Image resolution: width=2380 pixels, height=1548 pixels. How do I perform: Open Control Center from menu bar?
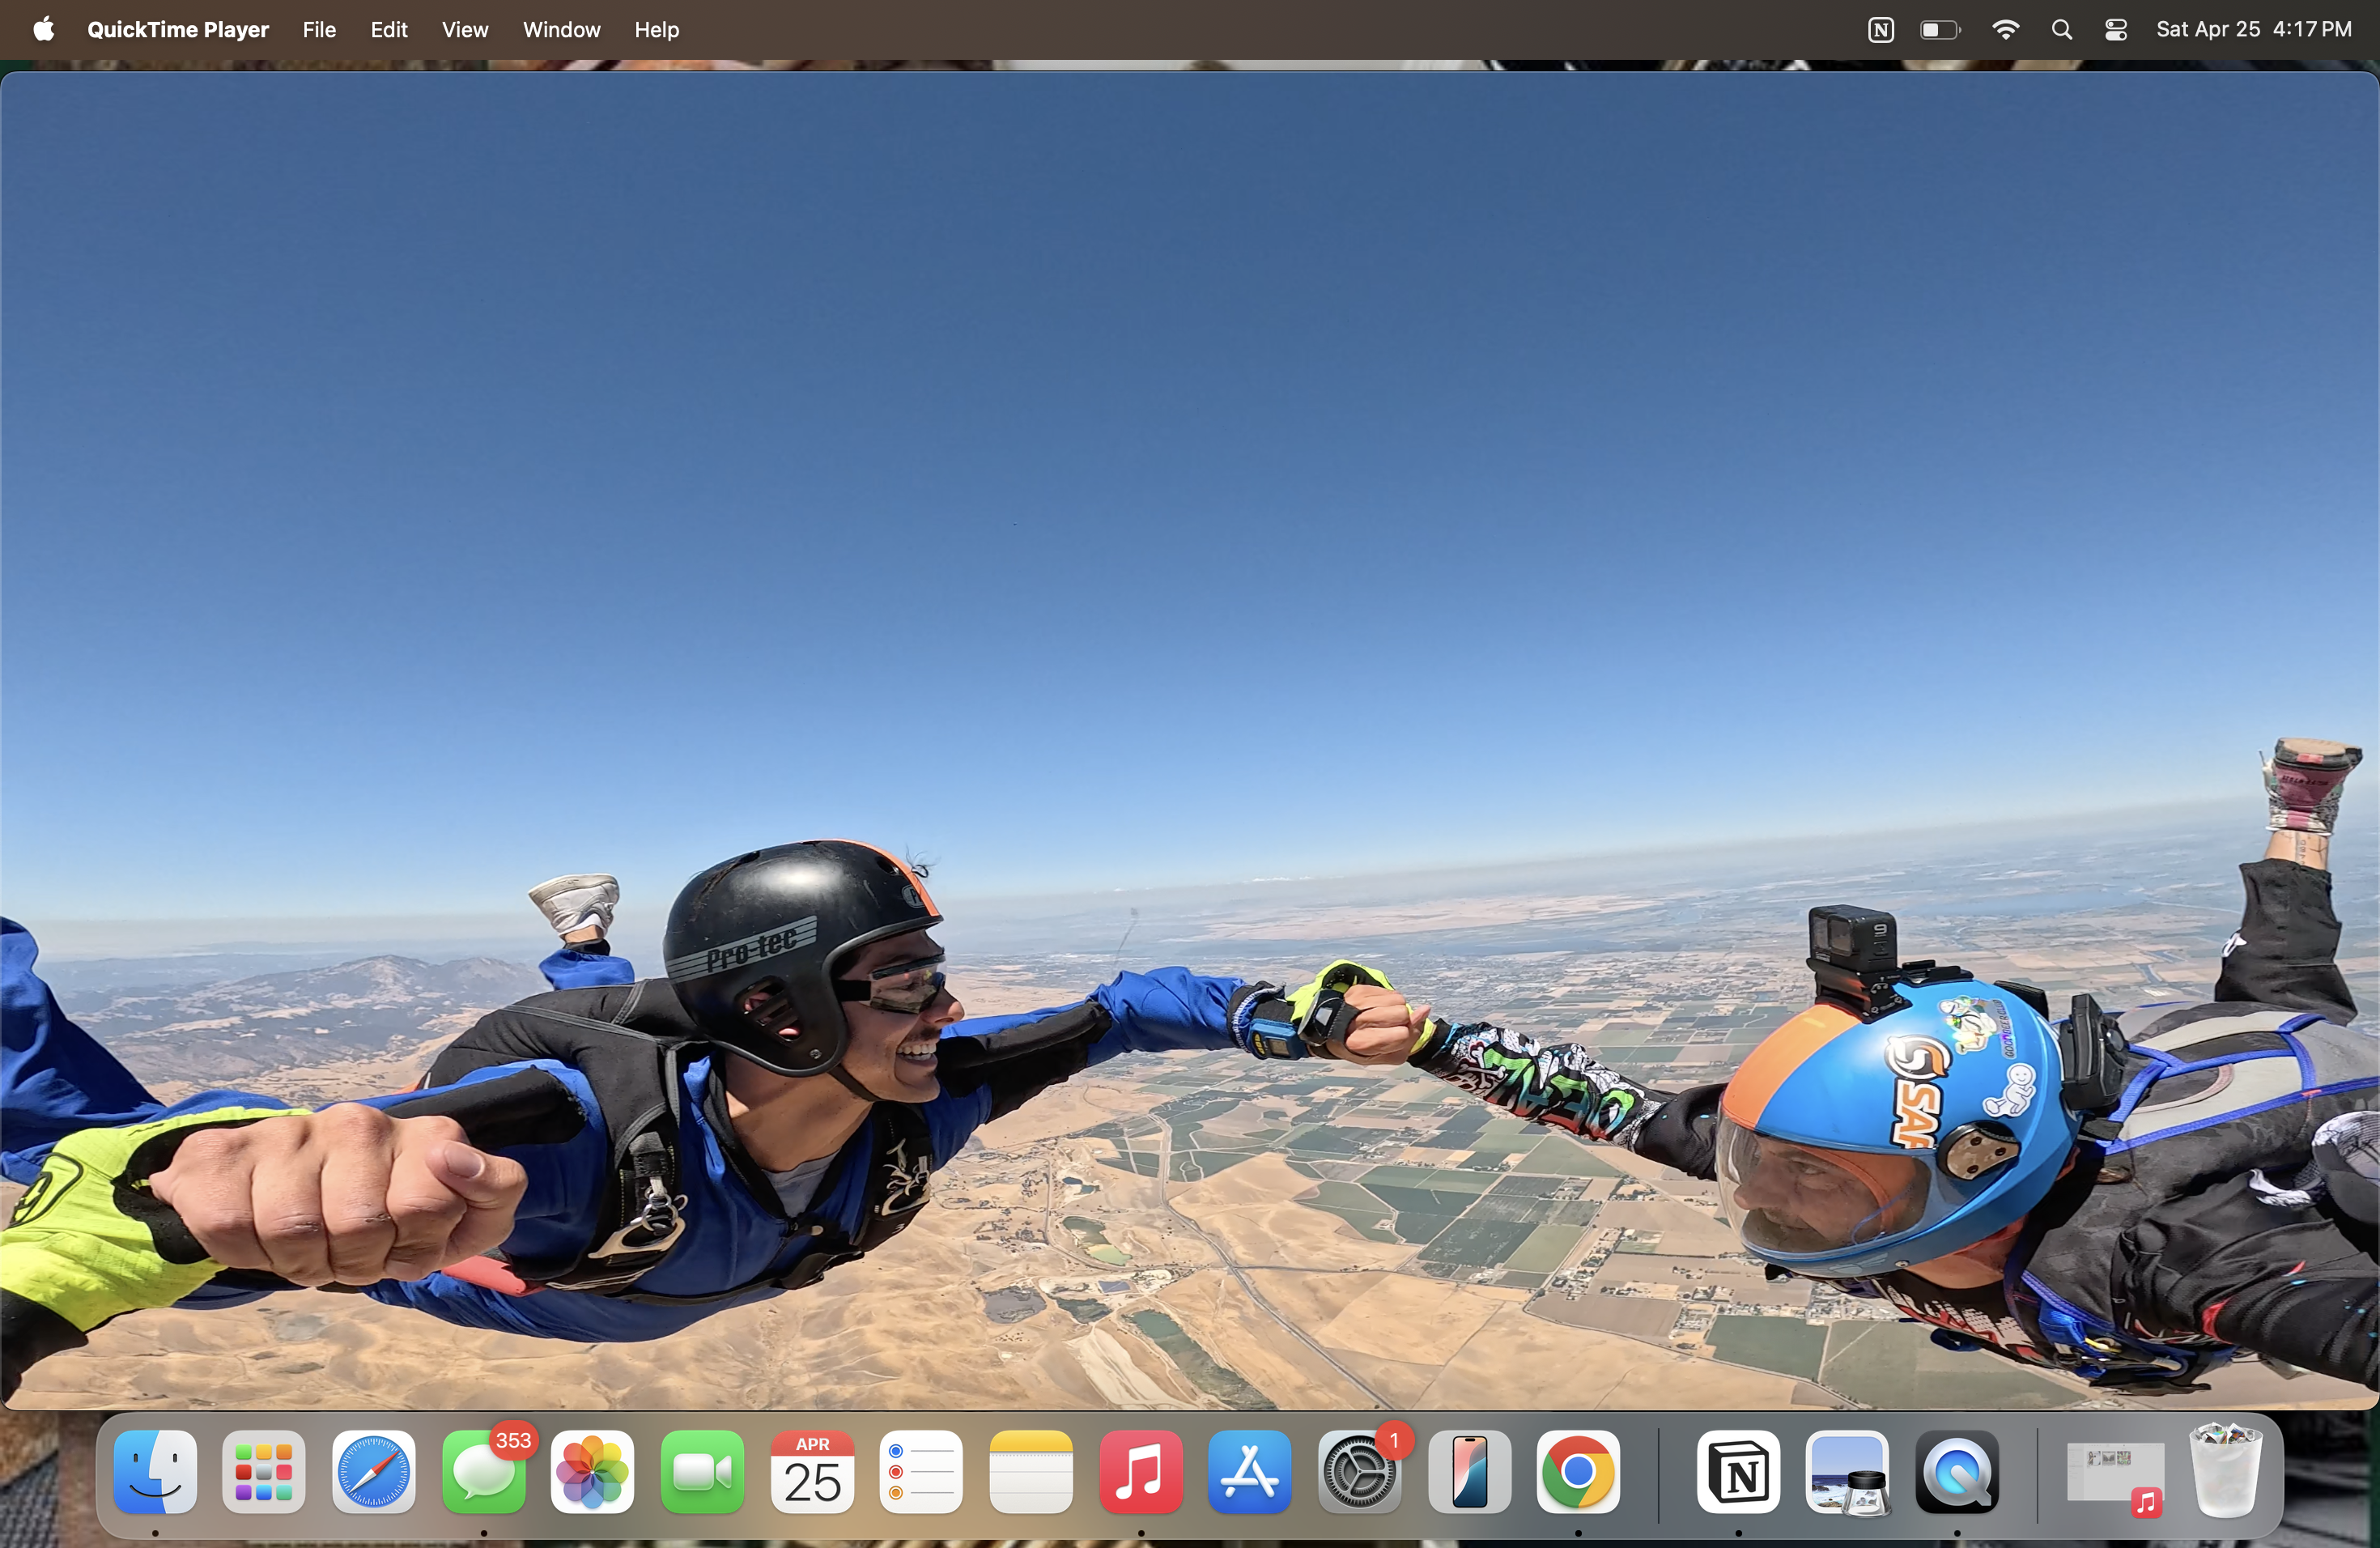tap(2116, 29)
